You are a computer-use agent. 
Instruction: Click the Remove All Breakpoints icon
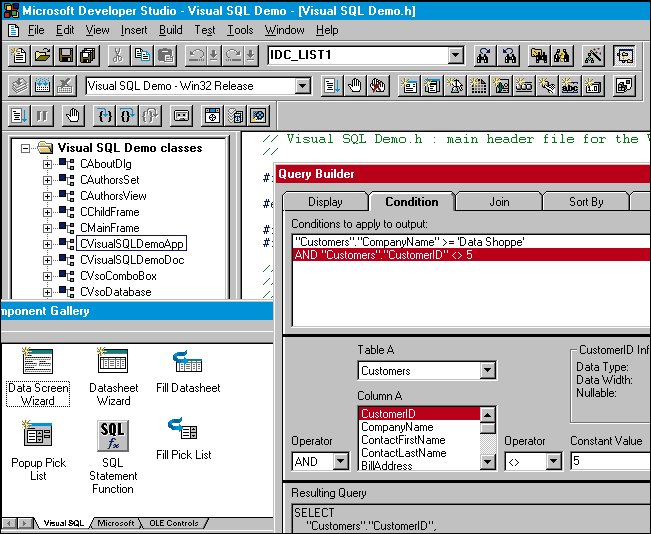(x=378, y=86)
